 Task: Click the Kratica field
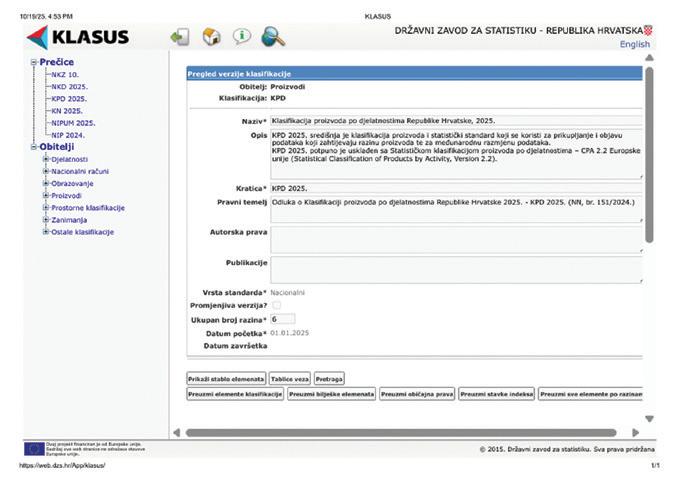pyautogui.click(x=456, y=188)
